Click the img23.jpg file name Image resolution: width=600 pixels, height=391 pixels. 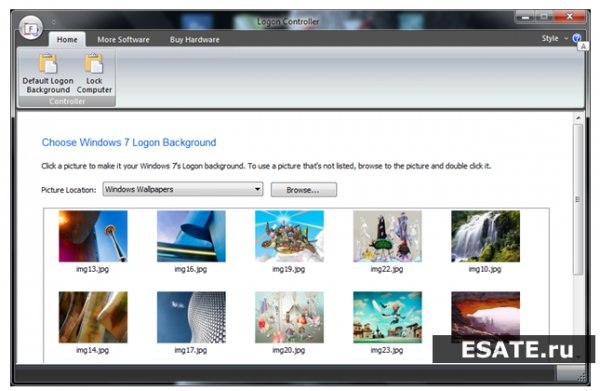pos(387,350)
